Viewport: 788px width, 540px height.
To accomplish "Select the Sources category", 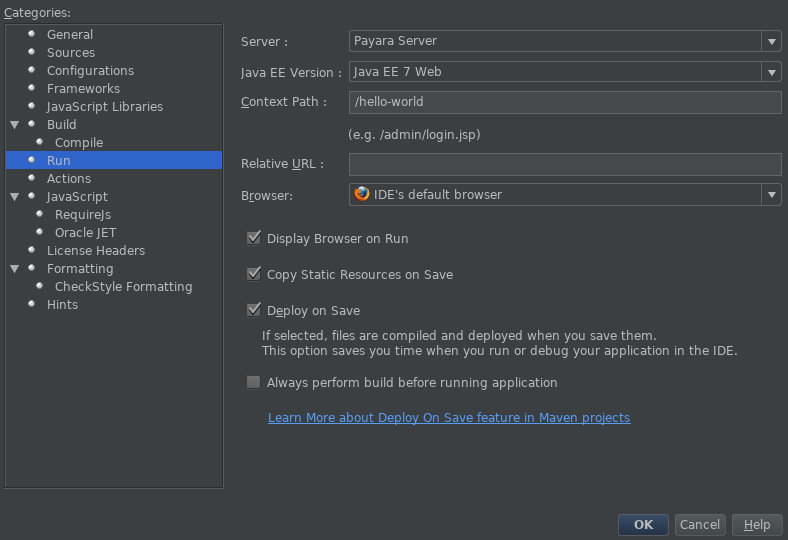I will 70,53.
